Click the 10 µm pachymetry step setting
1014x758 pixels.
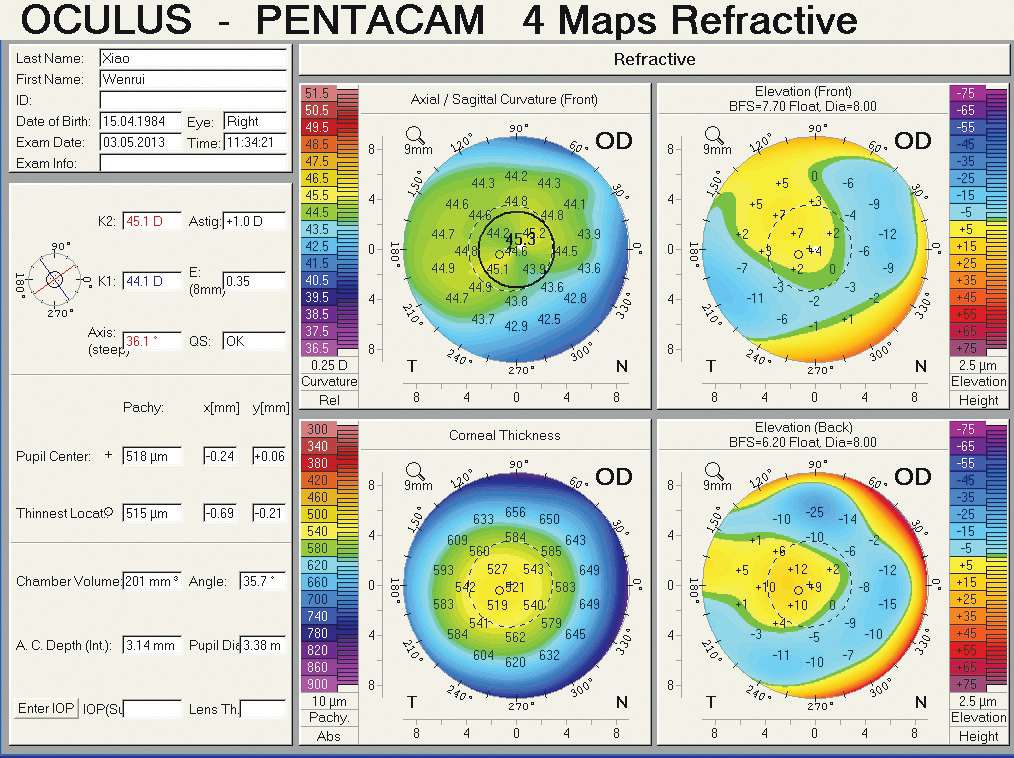pos(329,701)
